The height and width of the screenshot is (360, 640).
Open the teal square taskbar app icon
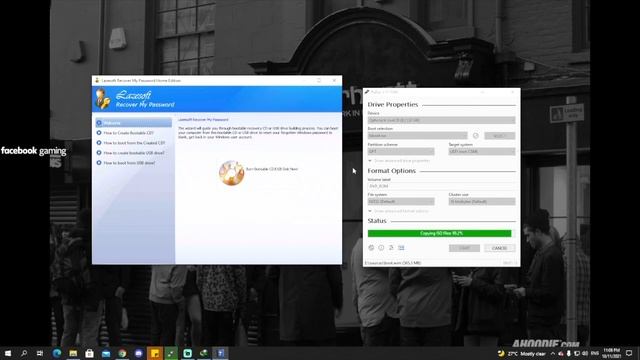click(187, 353)
